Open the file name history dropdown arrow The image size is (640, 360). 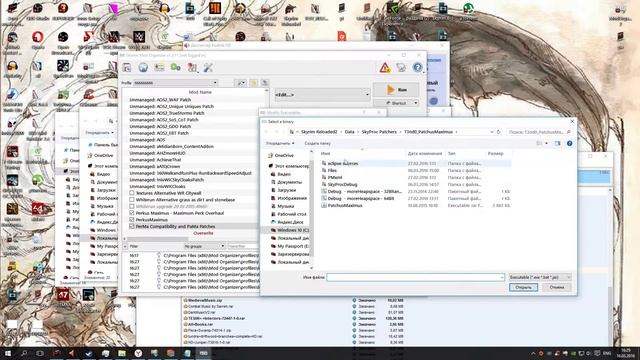(502, 277)
